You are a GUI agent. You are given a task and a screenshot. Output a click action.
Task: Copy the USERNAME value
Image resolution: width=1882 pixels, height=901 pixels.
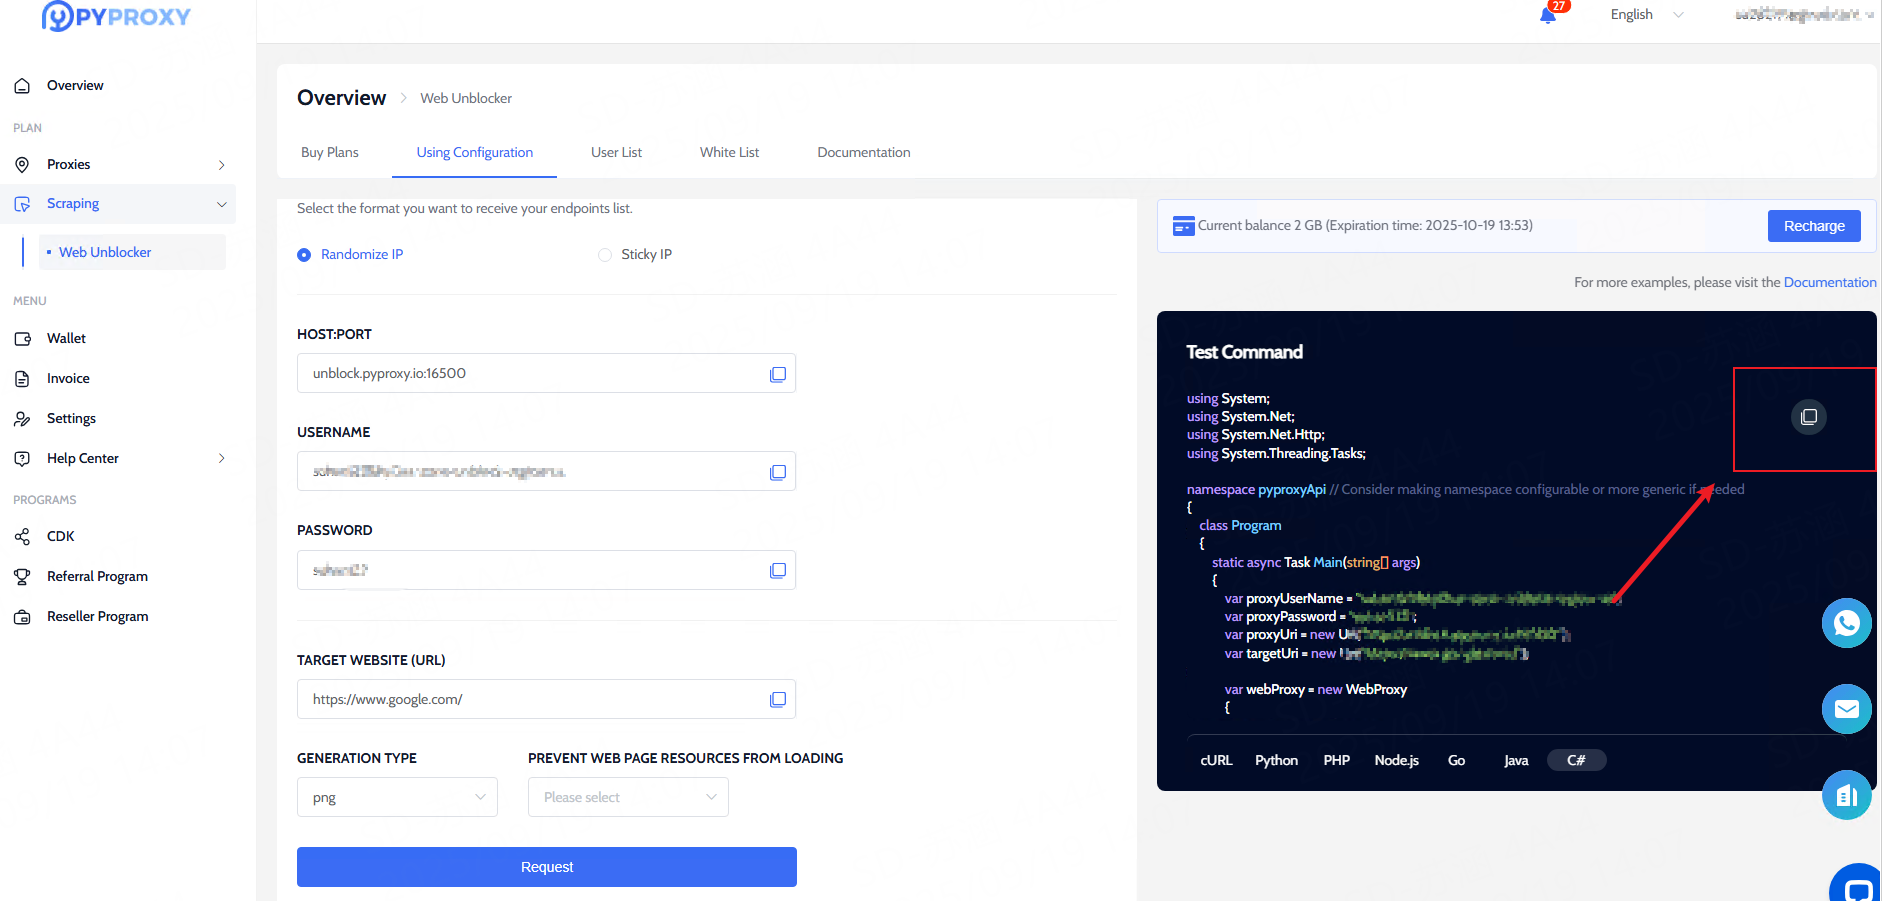777,472
